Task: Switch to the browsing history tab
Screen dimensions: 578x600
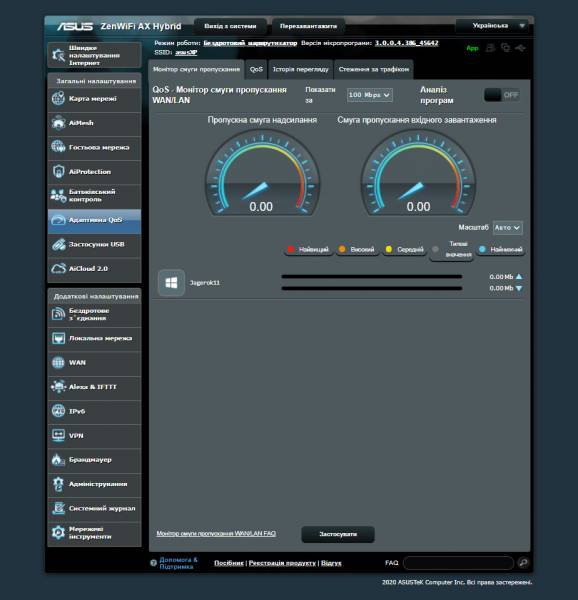Action: pos(301,70)
